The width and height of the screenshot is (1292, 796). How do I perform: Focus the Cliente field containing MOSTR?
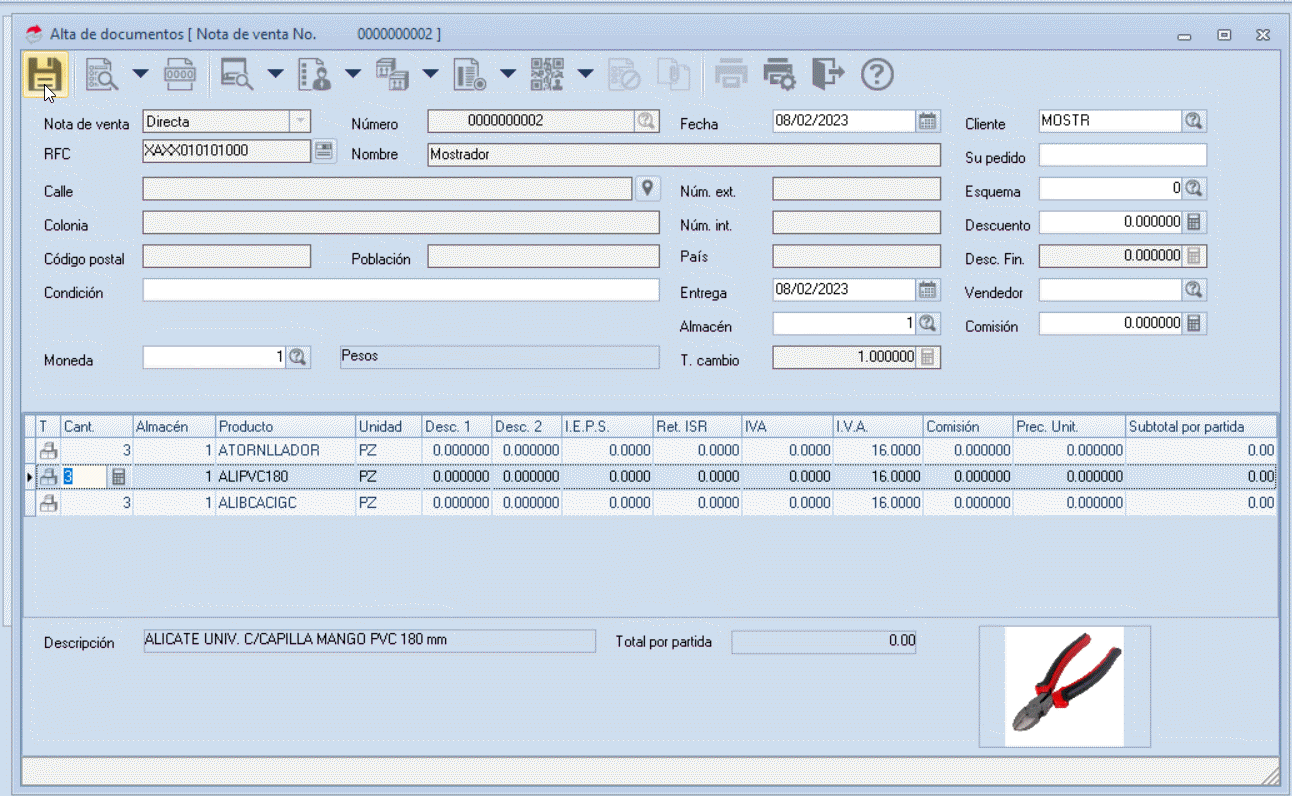click(1111, 121)
